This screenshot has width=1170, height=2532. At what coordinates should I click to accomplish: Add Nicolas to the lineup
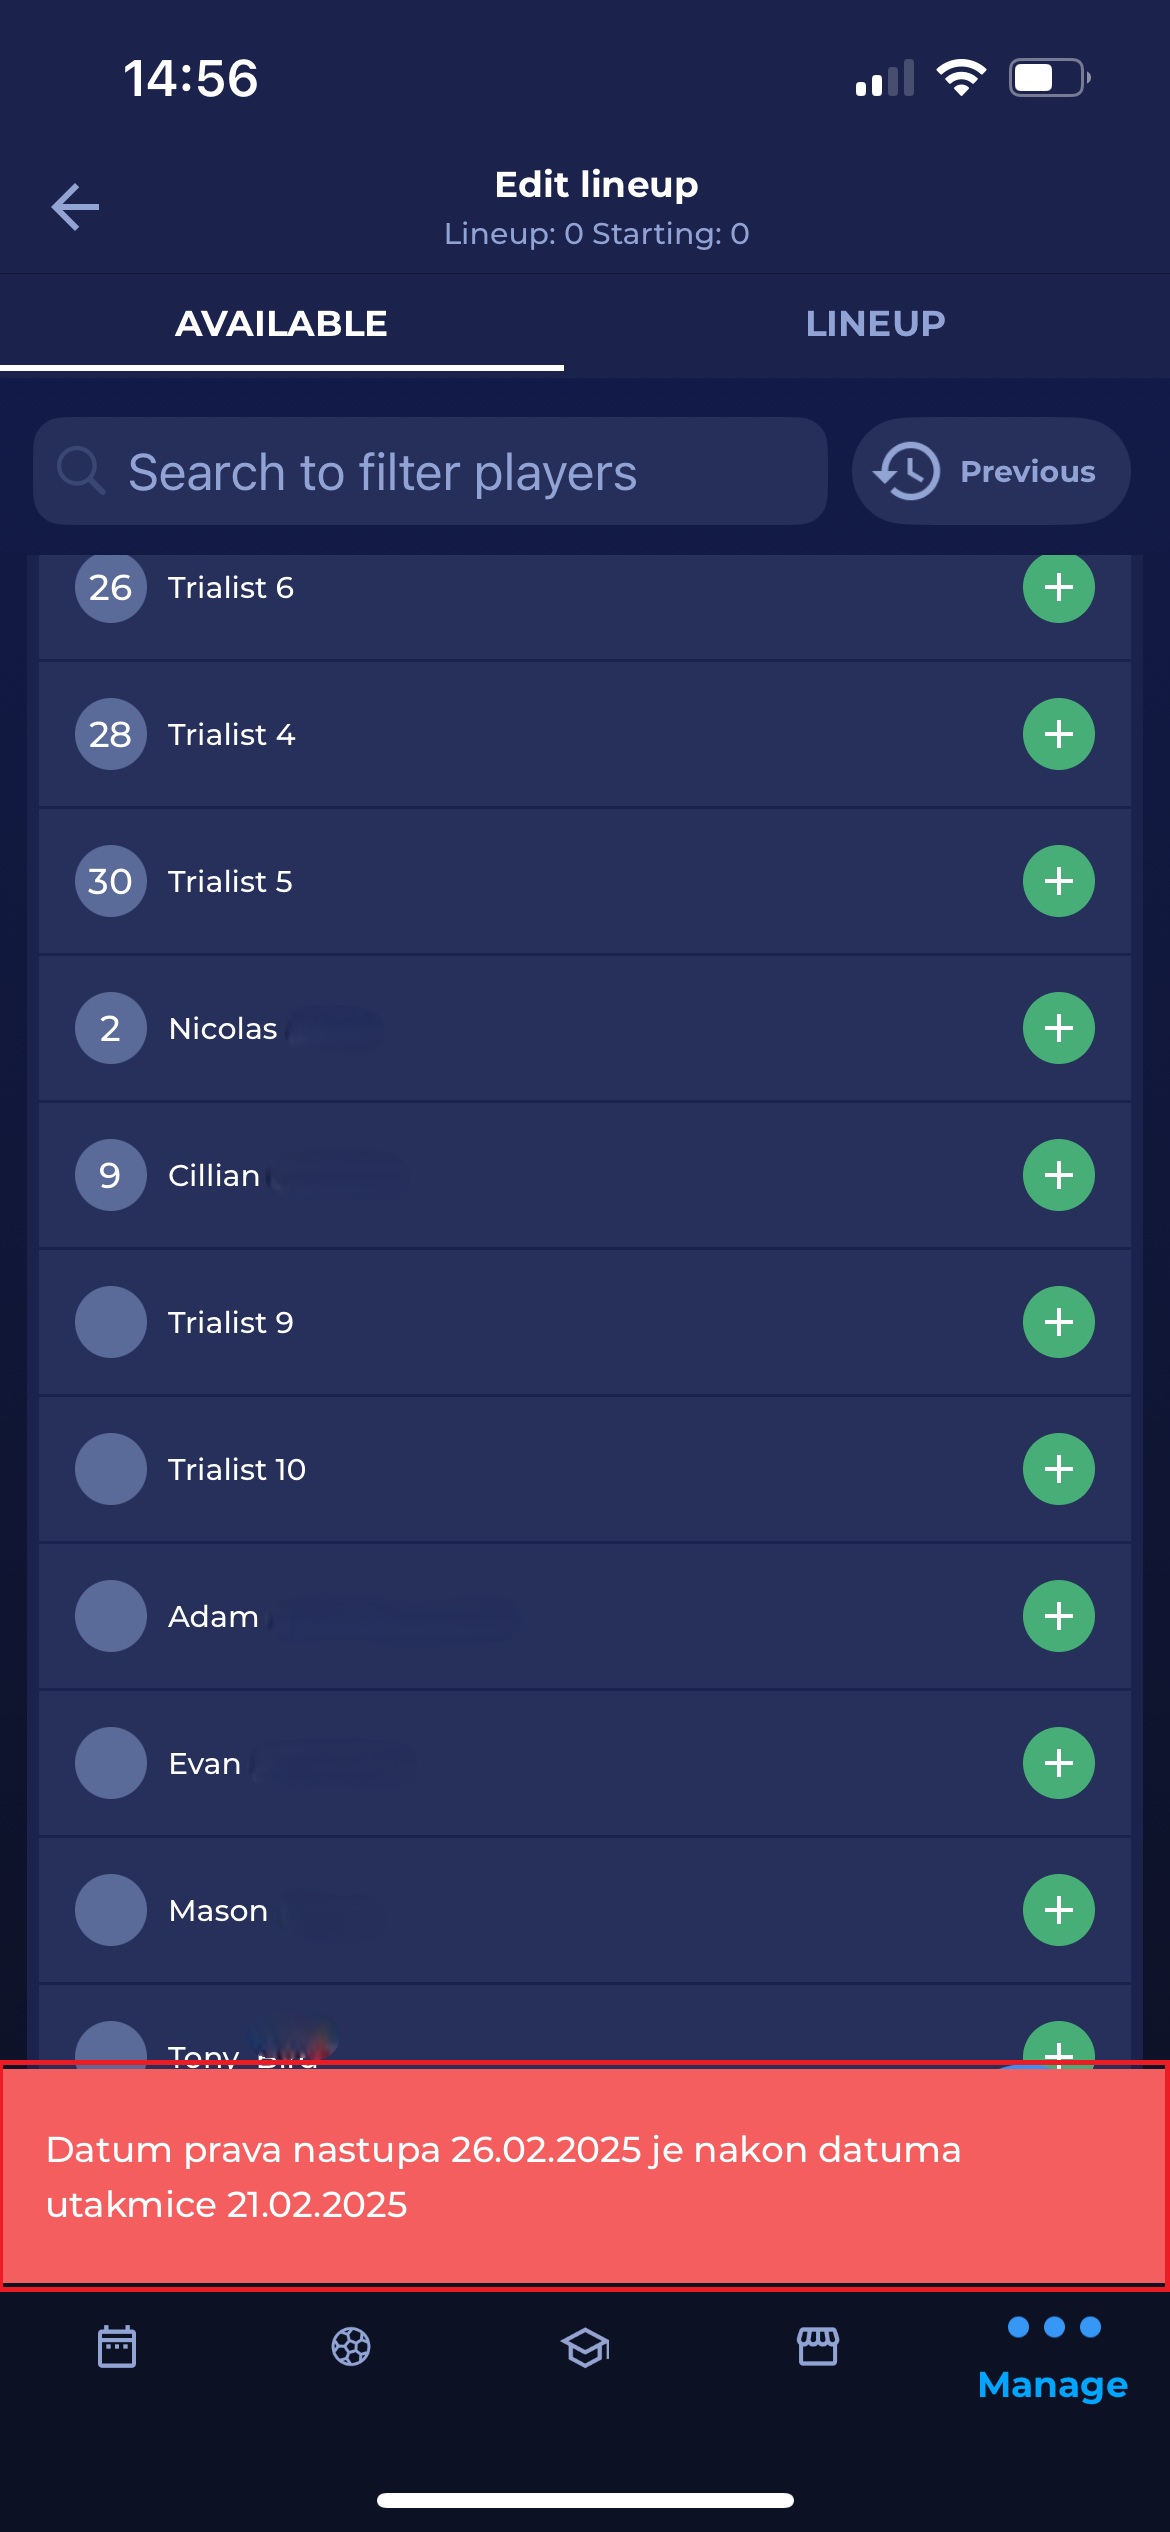point(1058,1029)
